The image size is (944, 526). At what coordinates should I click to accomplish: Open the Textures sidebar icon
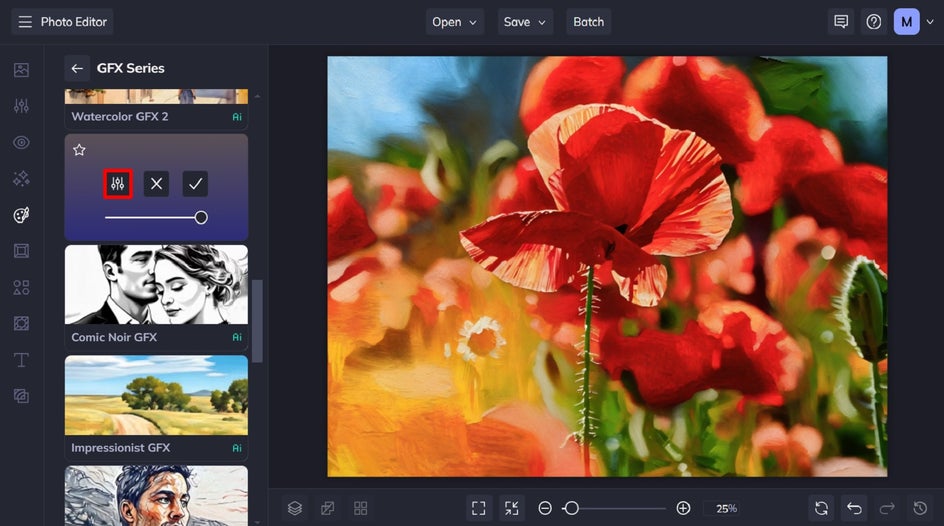pos(22,323)
